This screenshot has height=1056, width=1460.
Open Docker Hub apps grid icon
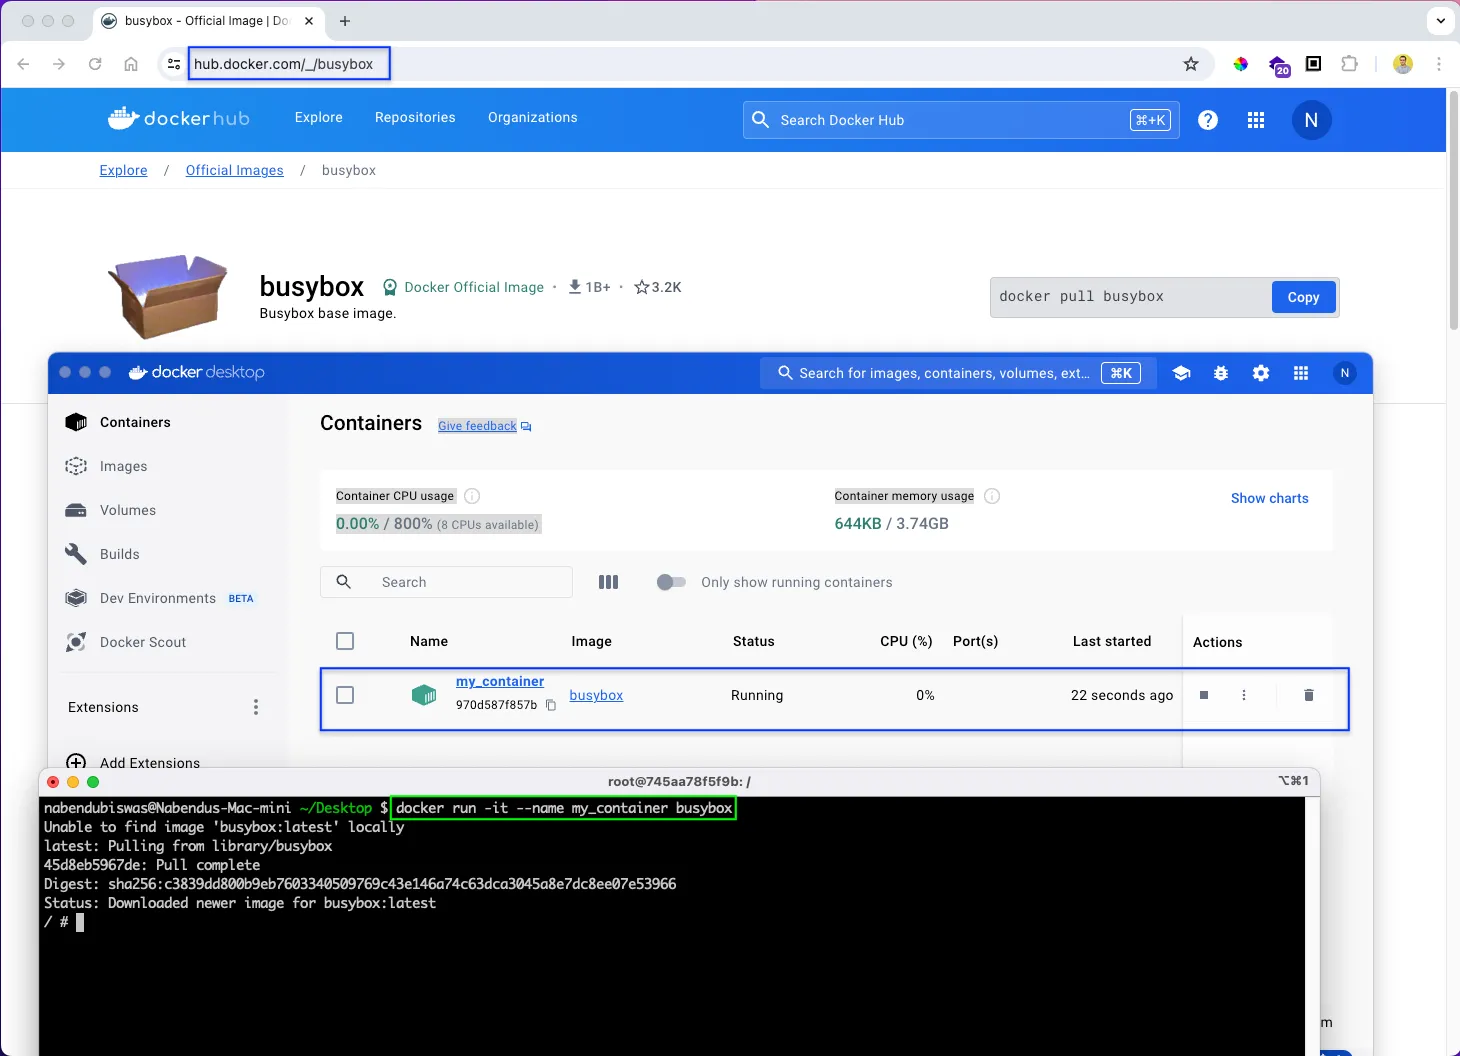[1256, 120]
